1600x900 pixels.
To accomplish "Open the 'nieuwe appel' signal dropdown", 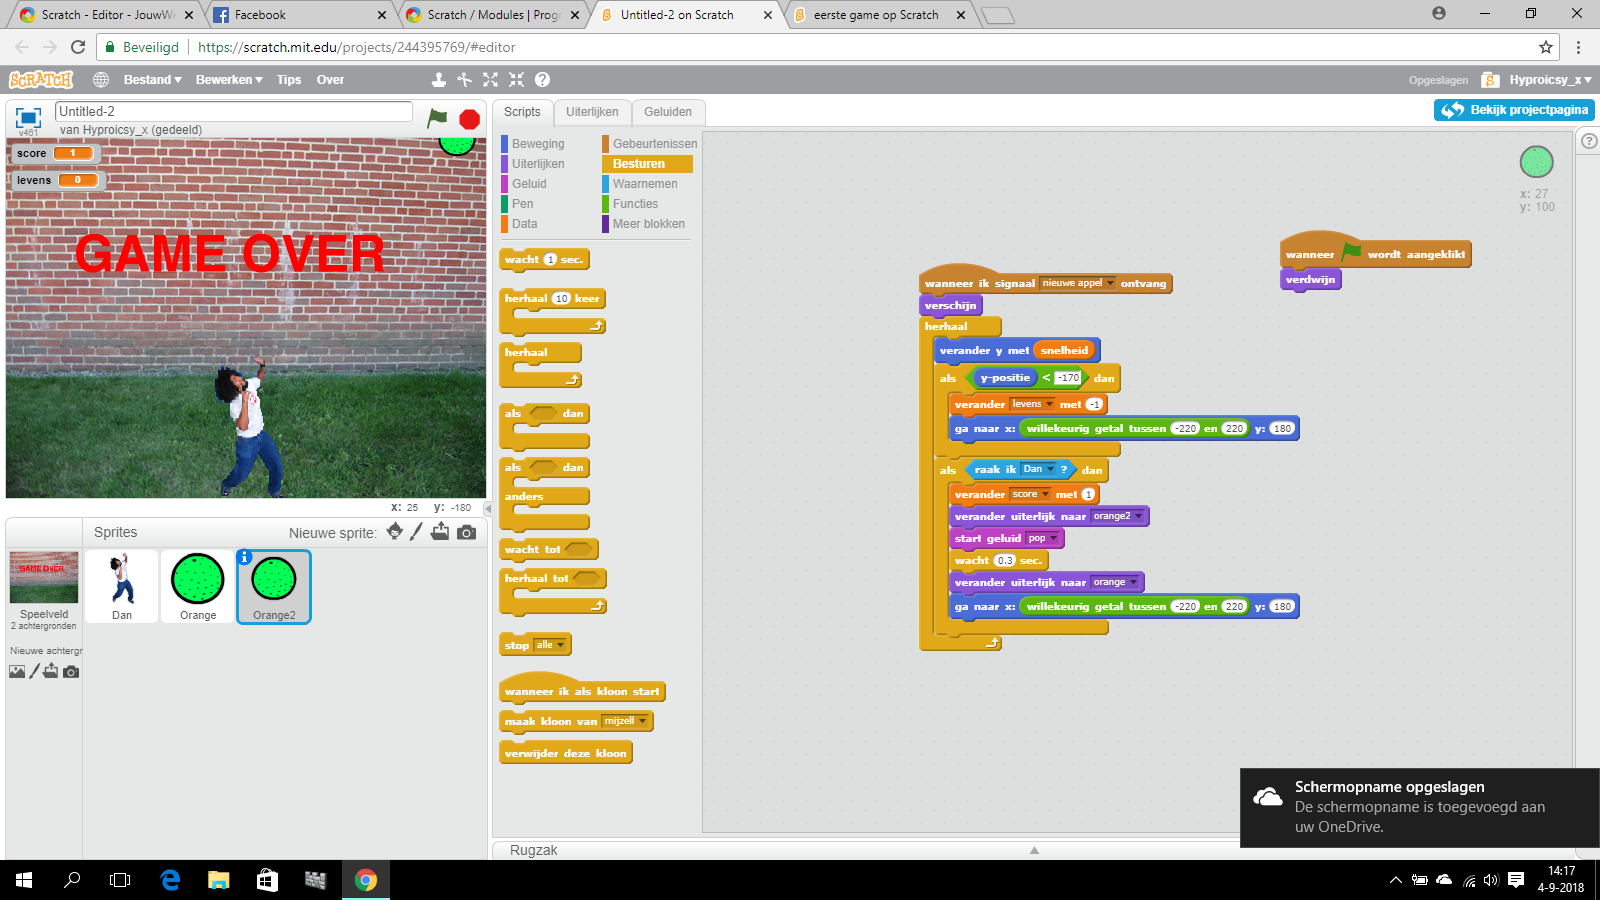I will coord(1078,283).
